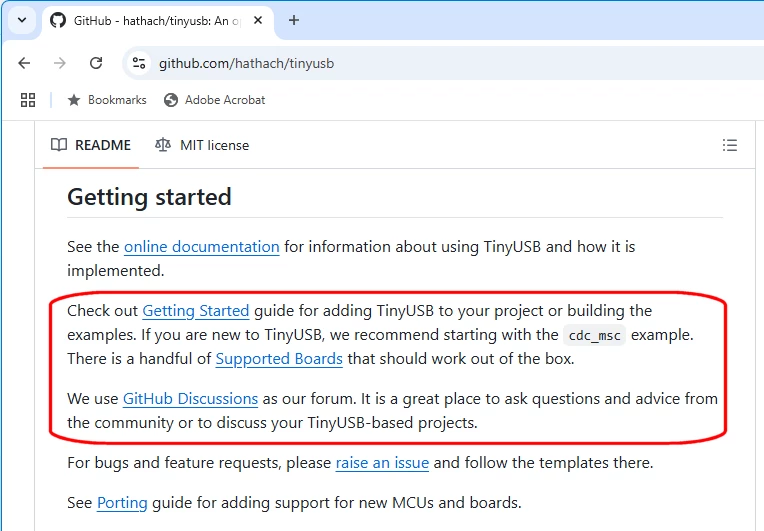Go back to the previous page
The image size is (764, 531).
(24, 63)
